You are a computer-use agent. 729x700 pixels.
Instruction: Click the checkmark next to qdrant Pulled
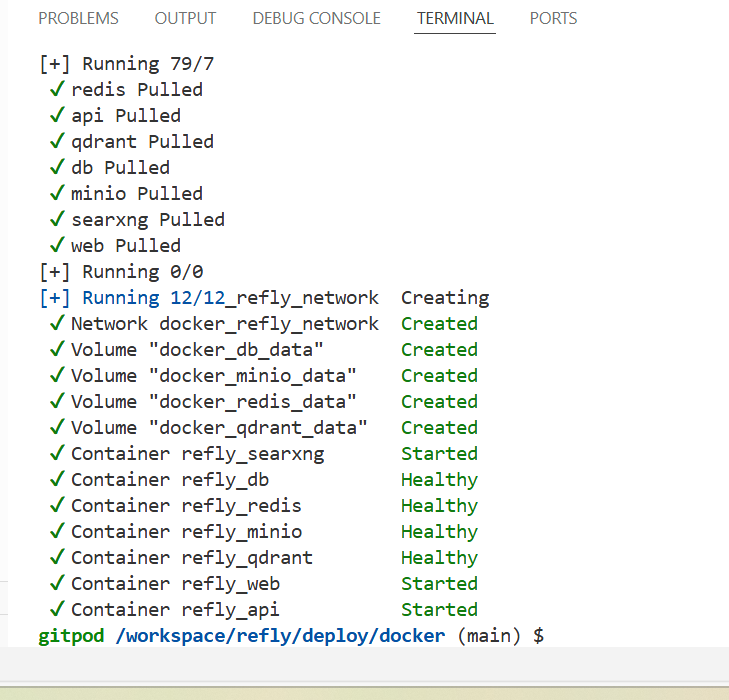pos(57,142)
